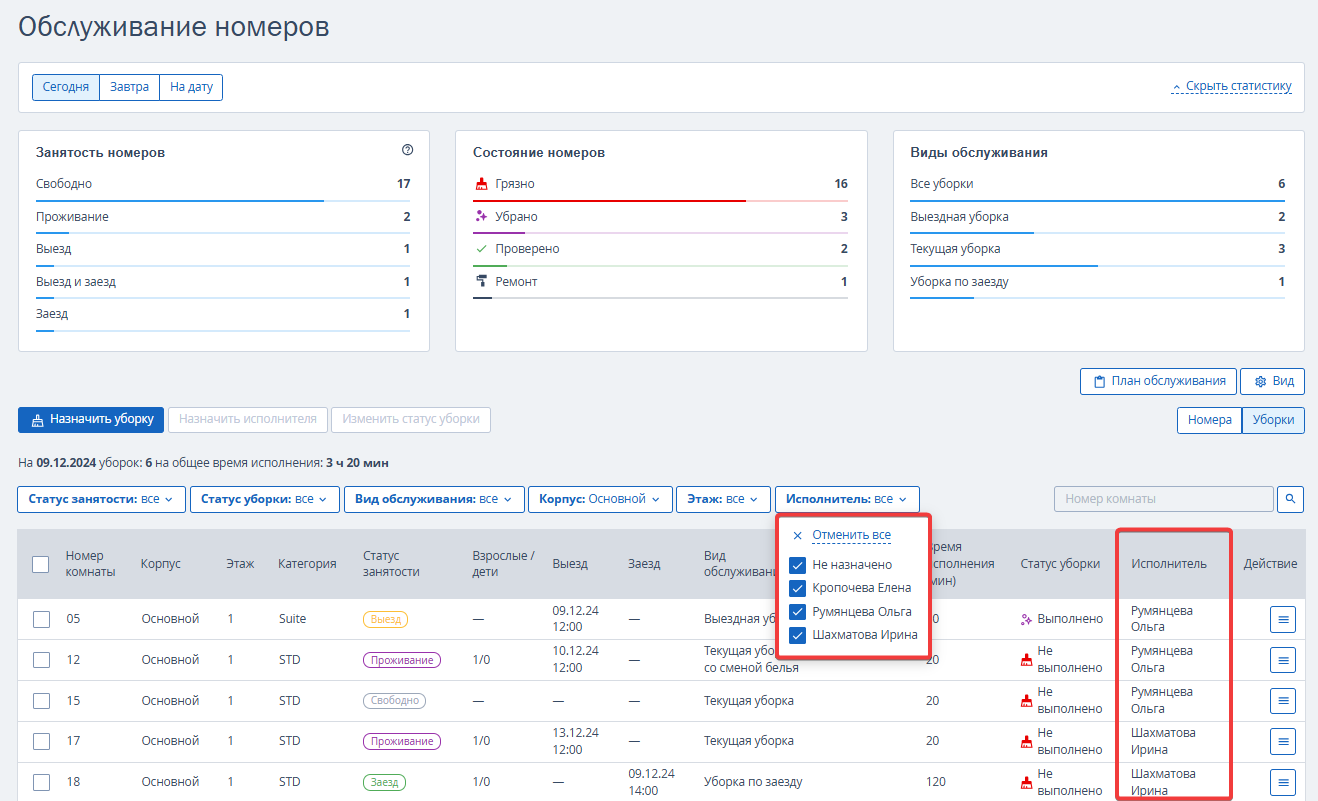Click the Статус уборки column header
This screenshot has height=801, width=1318.
[x=1060, y=564]
